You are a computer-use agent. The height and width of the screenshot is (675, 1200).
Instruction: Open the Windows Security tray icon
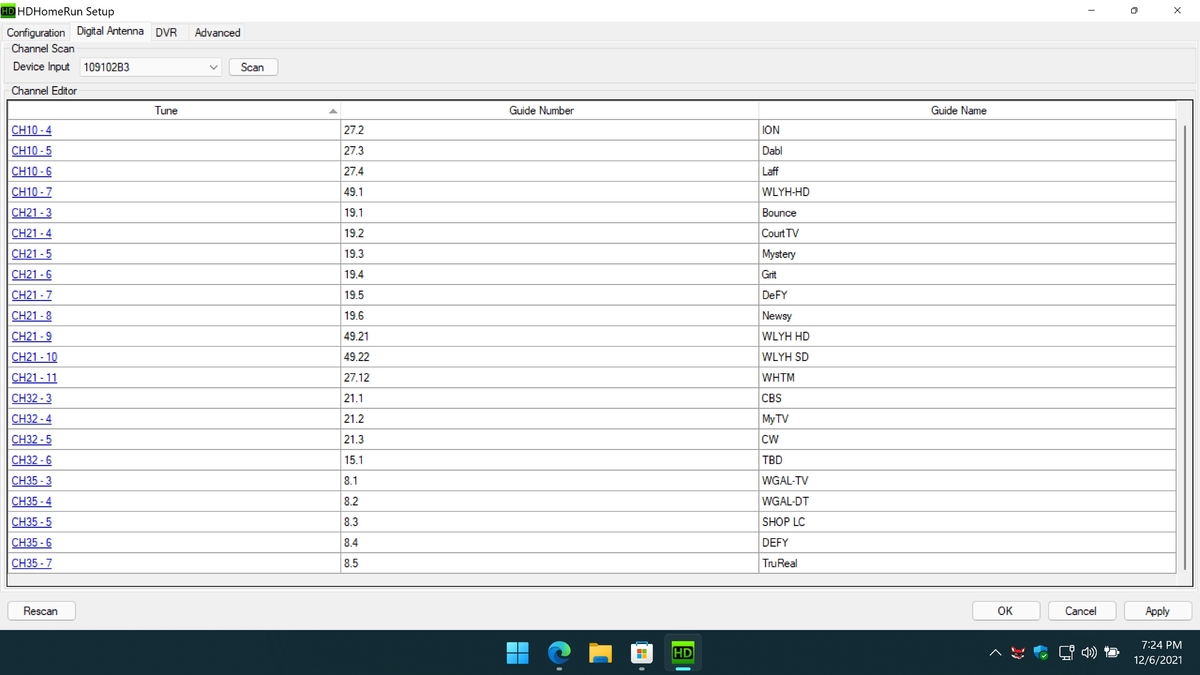click(1041, 653)
